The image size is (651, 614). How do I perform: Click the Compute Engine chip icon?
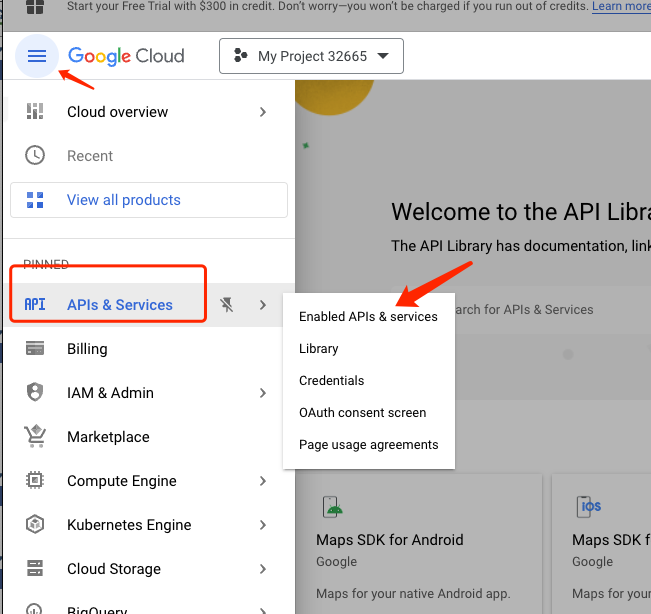[35, 481]
